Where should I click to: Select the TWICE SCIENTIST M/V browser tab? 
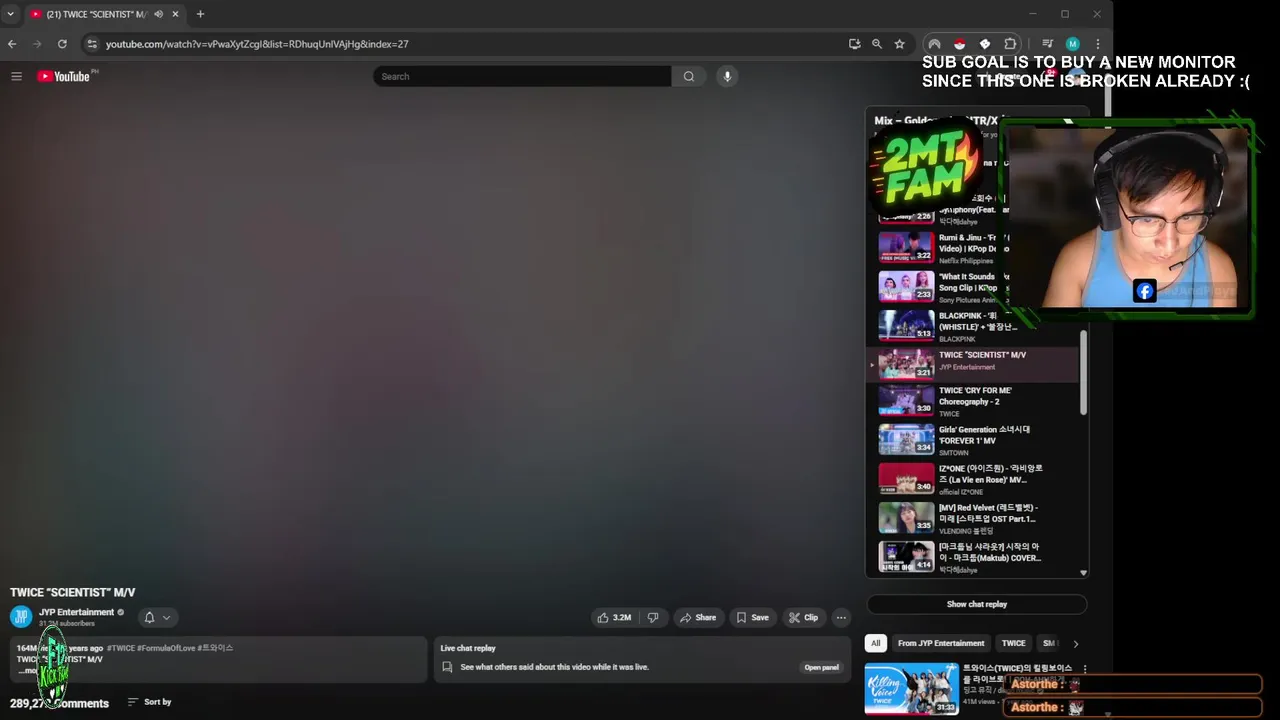pos(97,14)
